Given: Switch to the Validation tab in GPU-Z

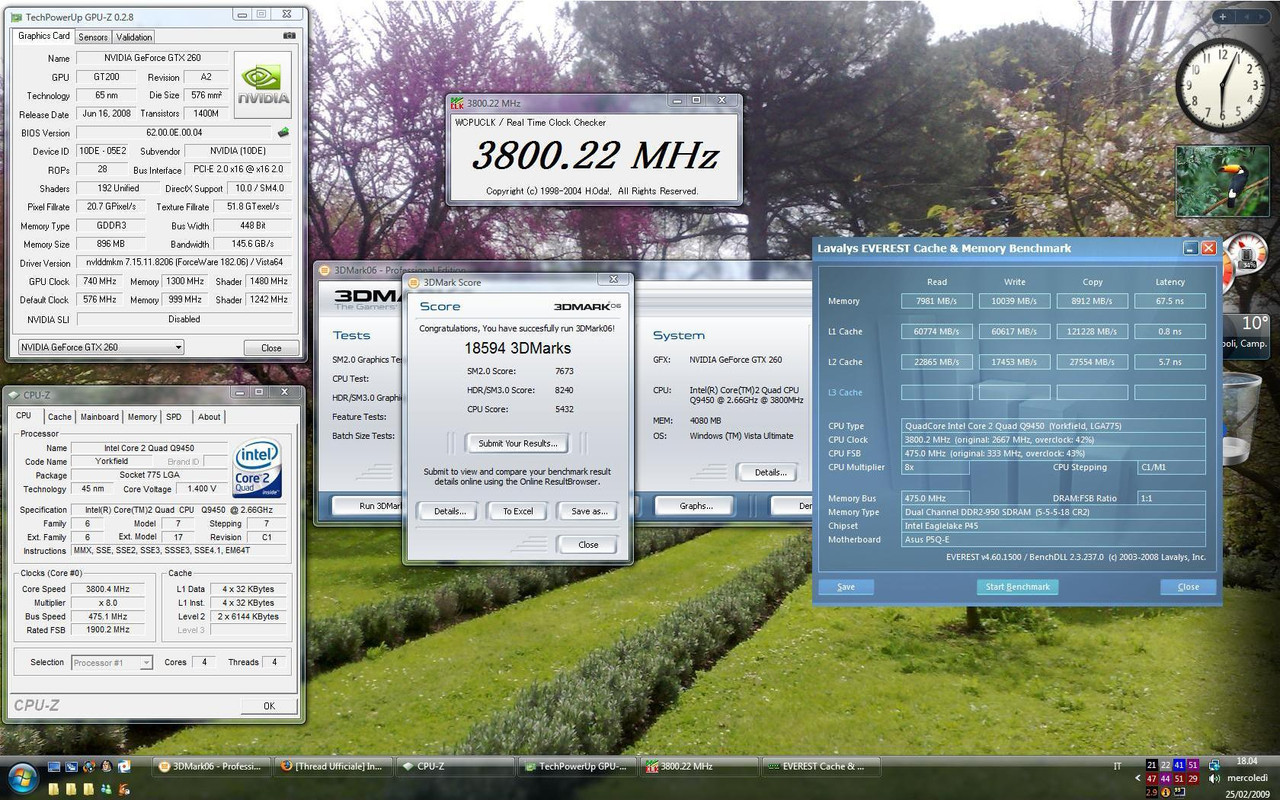Looking at the screenshot, I should point(134,37).
